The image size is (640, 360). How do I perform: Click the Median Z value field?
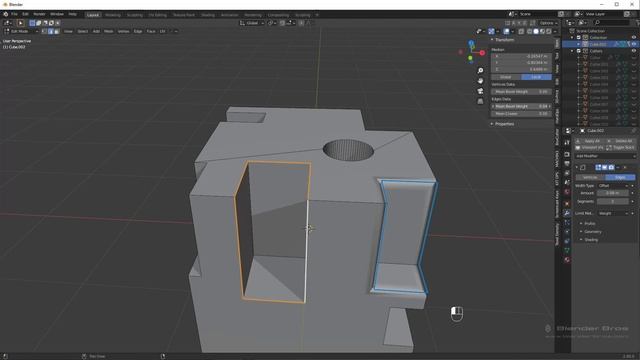click(522, 69)
